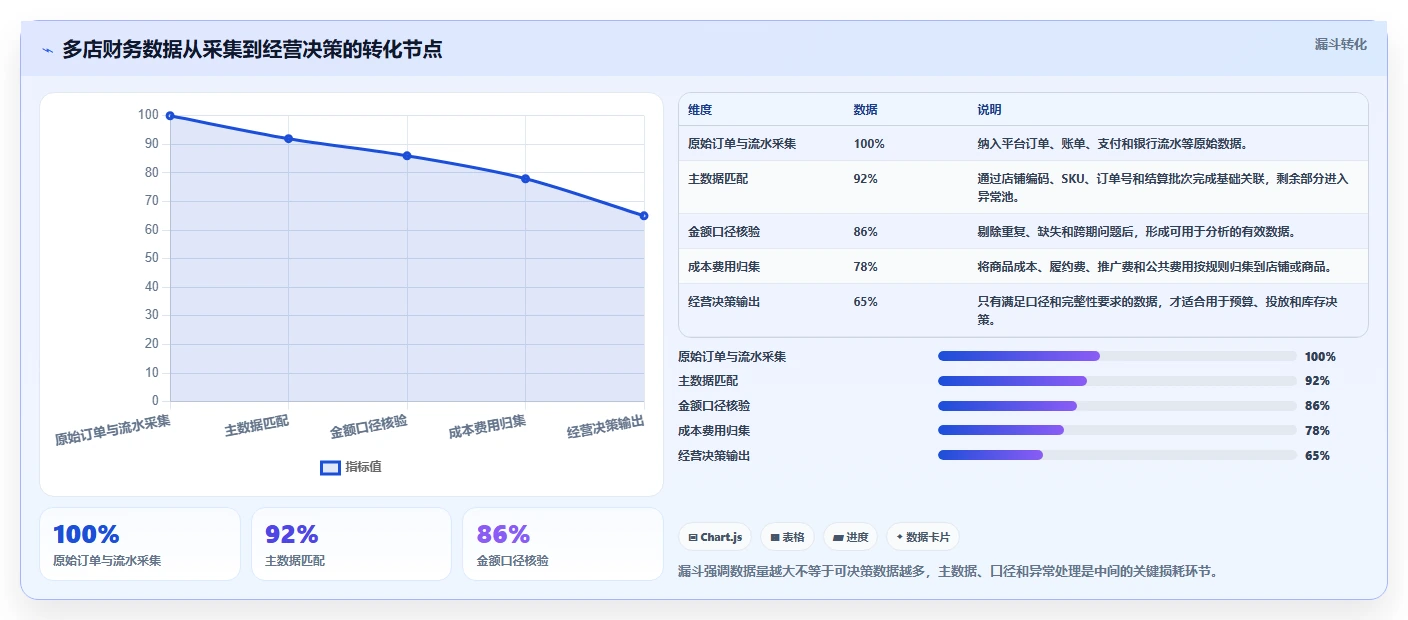Select table cell 金额口径核验

point(724,232)
